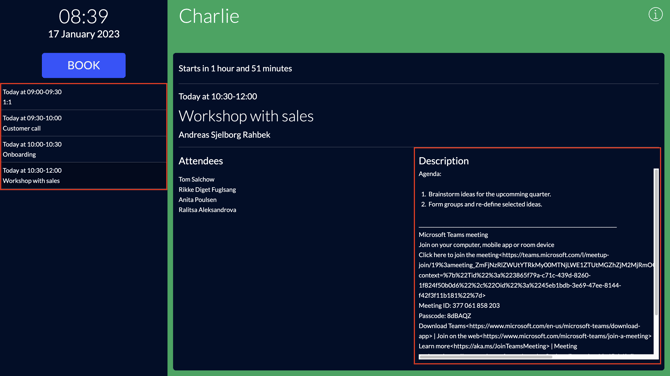The image size is (670, 376).
Task: Select Workshop with sales in list
Action: [84, 176]
